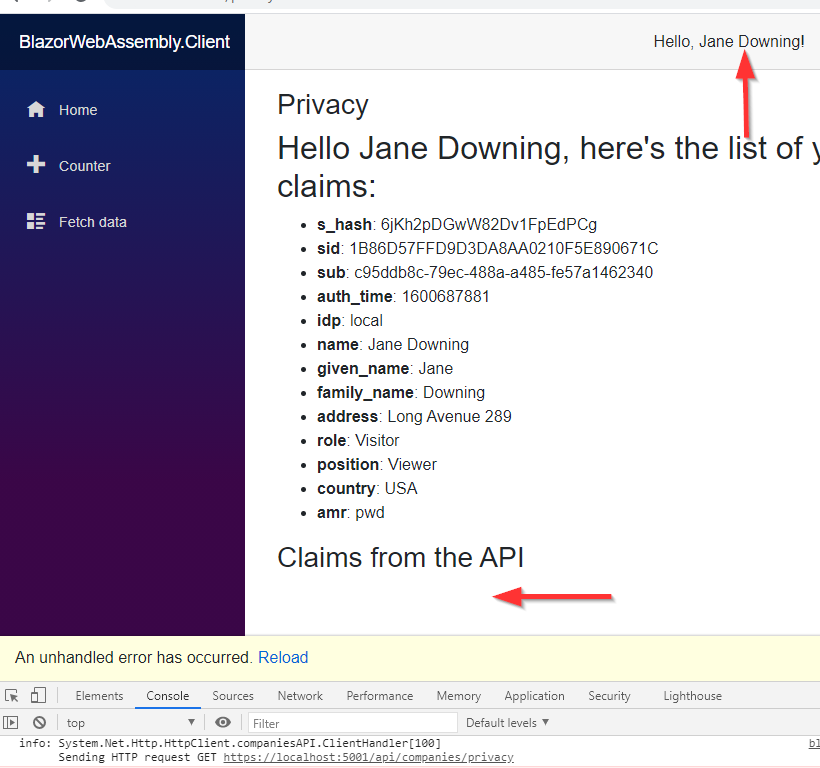Open the JavaScript context 'top' dropdown
820x768 pixels.
(130, 722)
